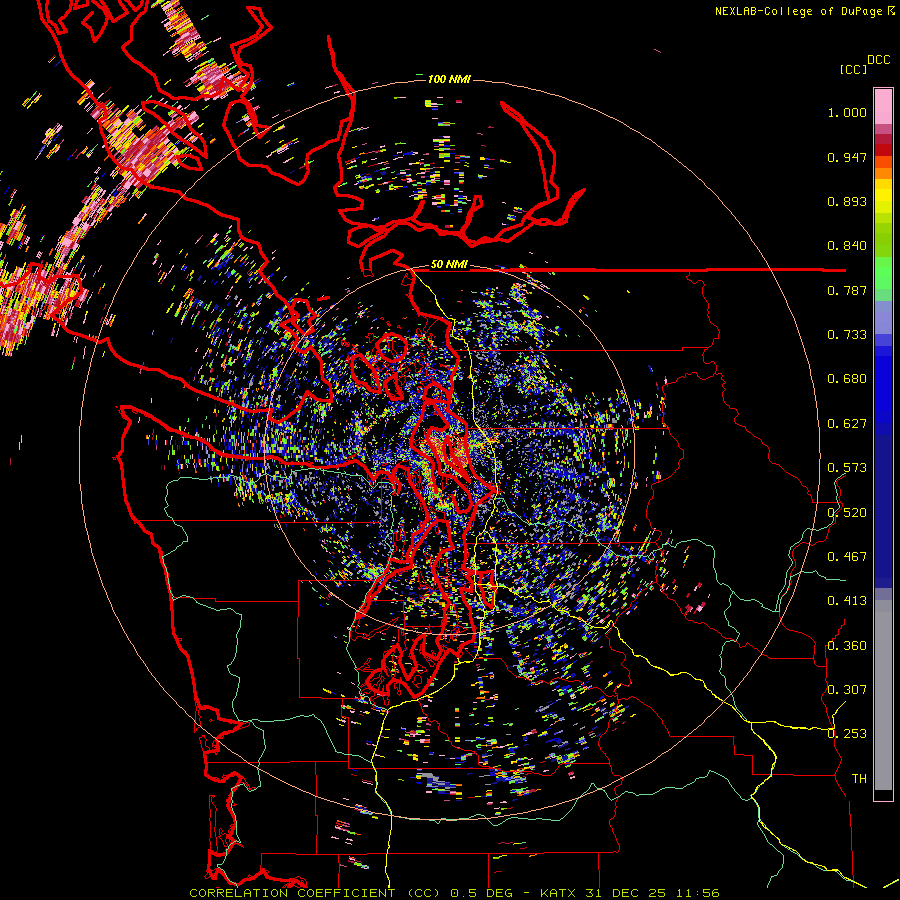Click the KATX radar site identifier
This screenshot has height=900, width=900.
560,893
